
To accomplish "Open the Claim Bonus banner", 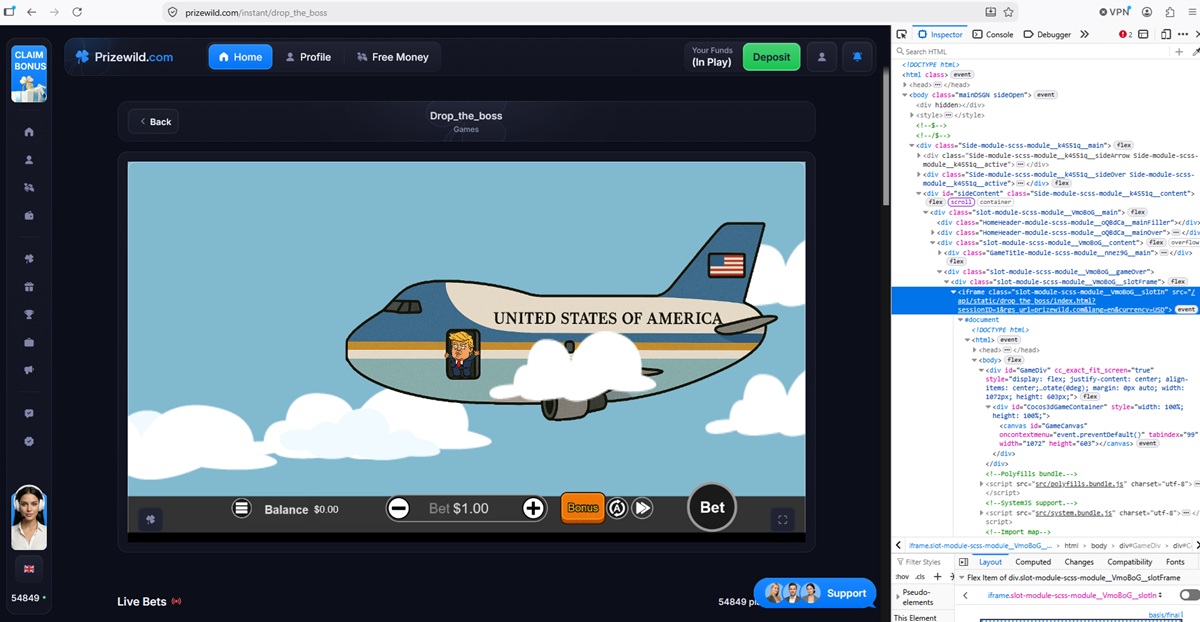I will tap(29, 73).
